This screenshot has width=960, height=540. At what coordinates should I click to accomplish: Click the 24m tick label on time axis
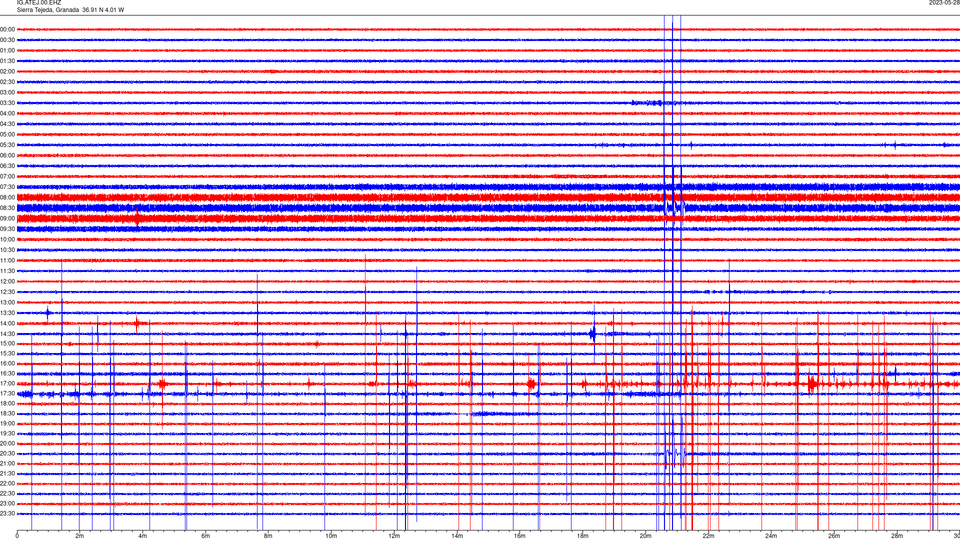click(x=771, y=536)
